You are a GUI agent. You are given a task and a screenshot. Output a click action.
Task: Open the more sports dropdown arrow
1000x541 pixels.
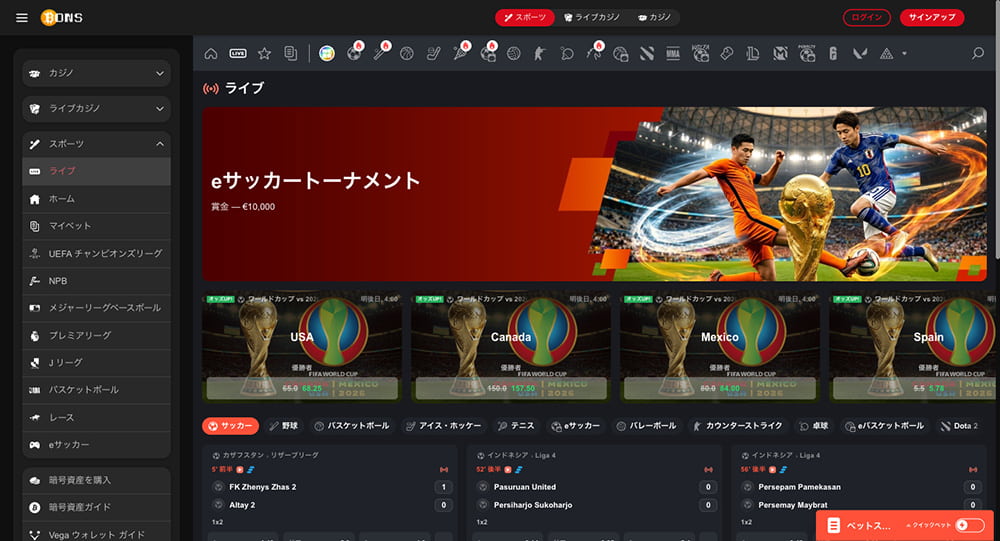tap(904, 54)
